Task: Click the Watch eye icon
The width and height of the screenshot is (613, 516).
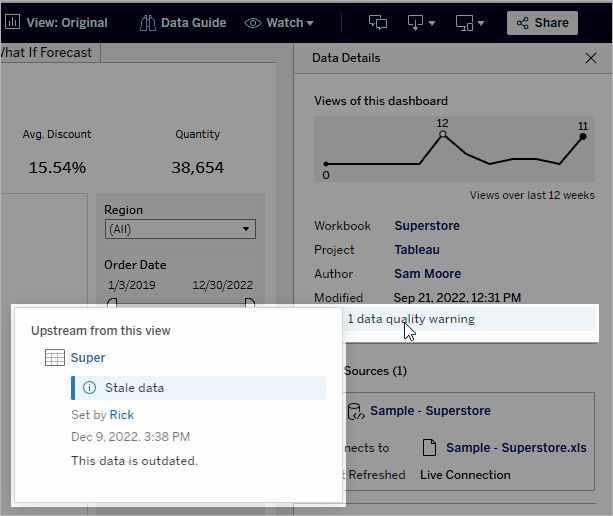Action: 253,23
